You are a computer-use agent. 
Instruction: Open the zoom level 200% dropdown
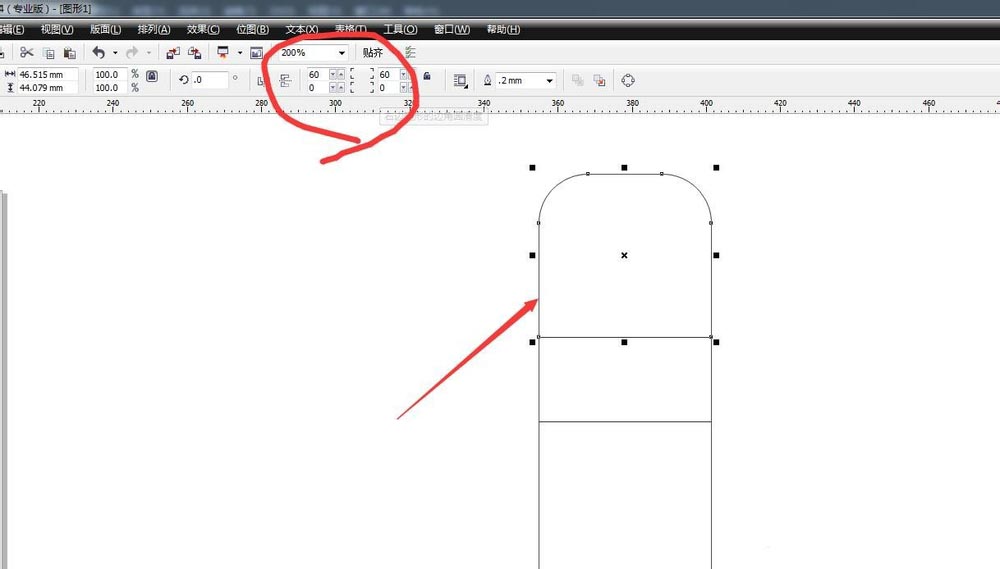pyautogui.click(x=342, y=53)
